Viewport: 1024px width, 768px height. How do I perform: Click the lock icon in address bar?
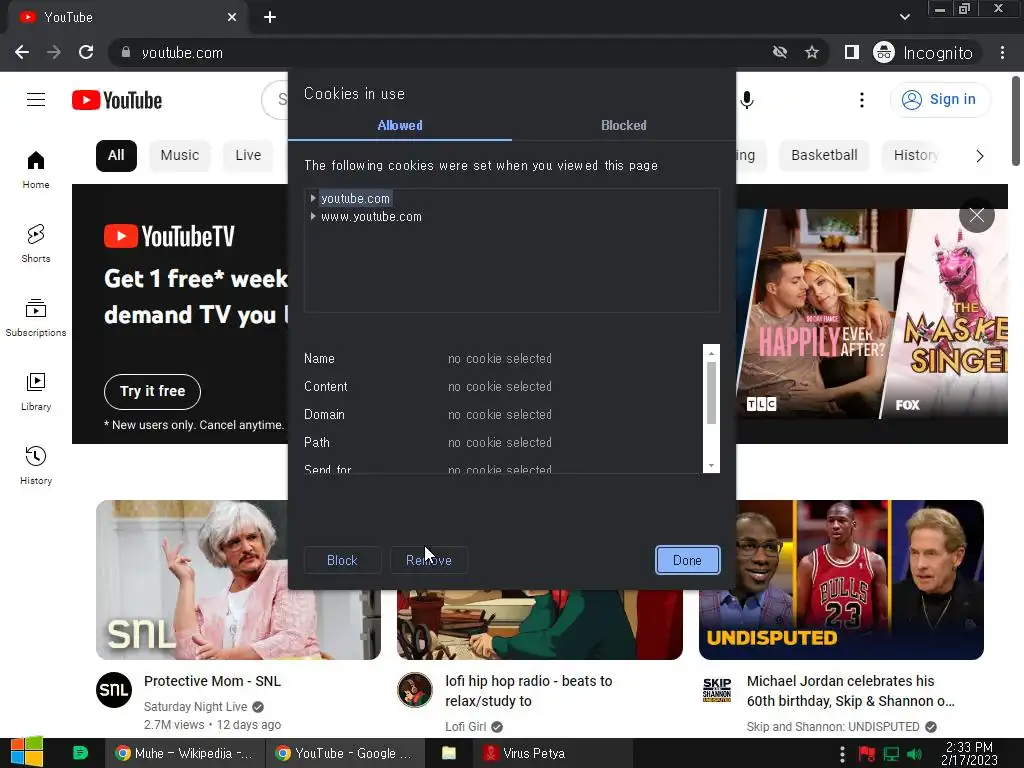point(126,52)
